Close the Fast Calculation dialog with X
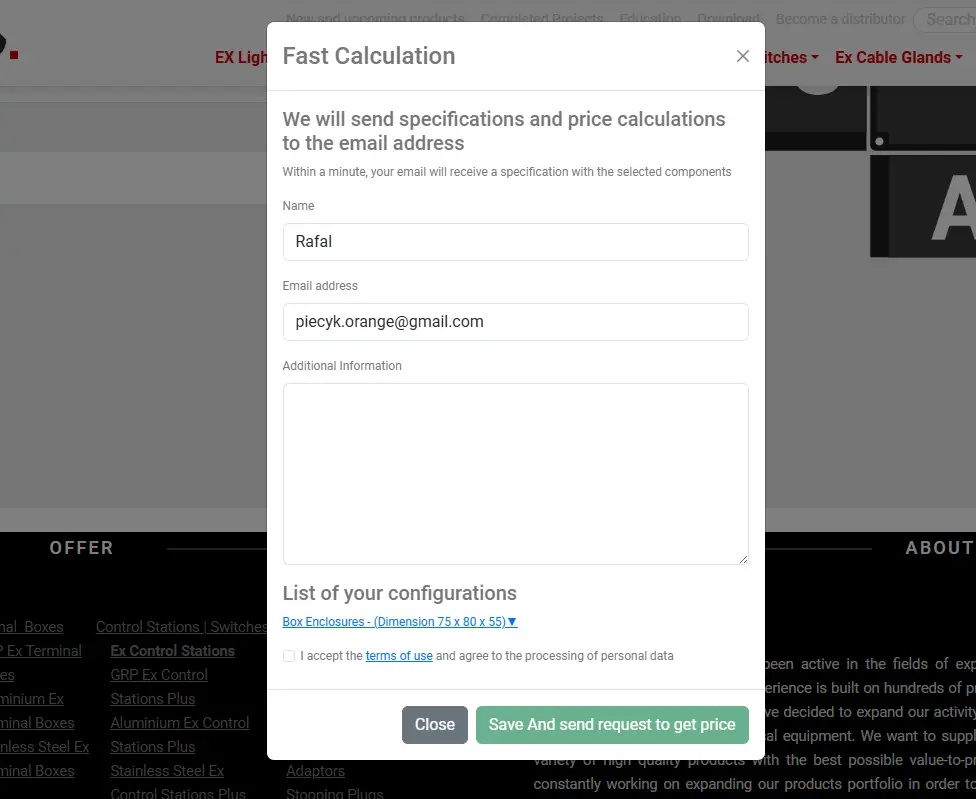 pyautogui.click(x=742, y=56)
